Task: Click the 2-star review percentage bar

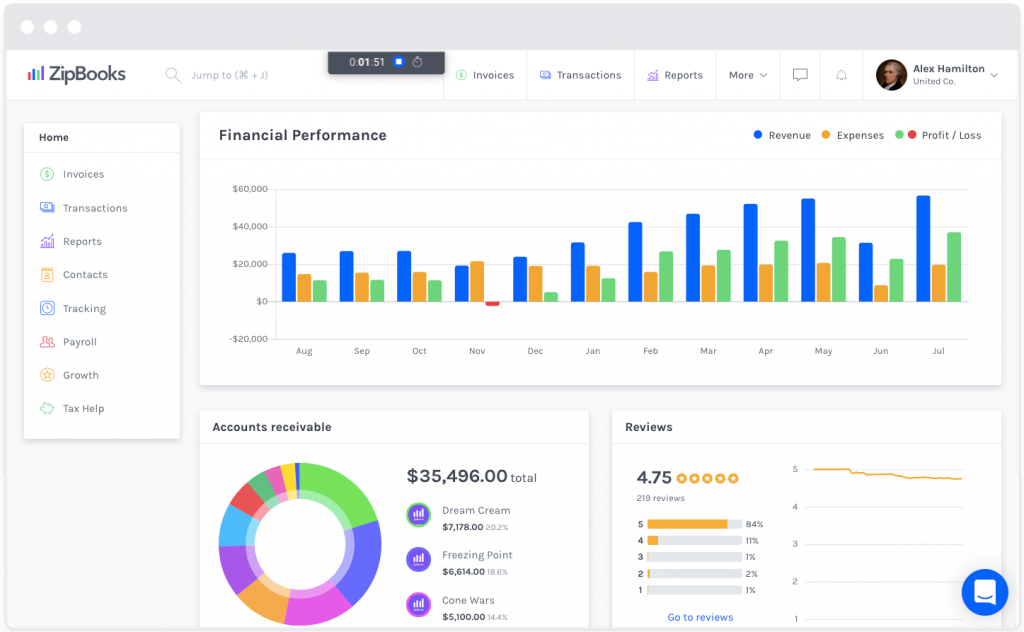Action: [x=695, y=574]
